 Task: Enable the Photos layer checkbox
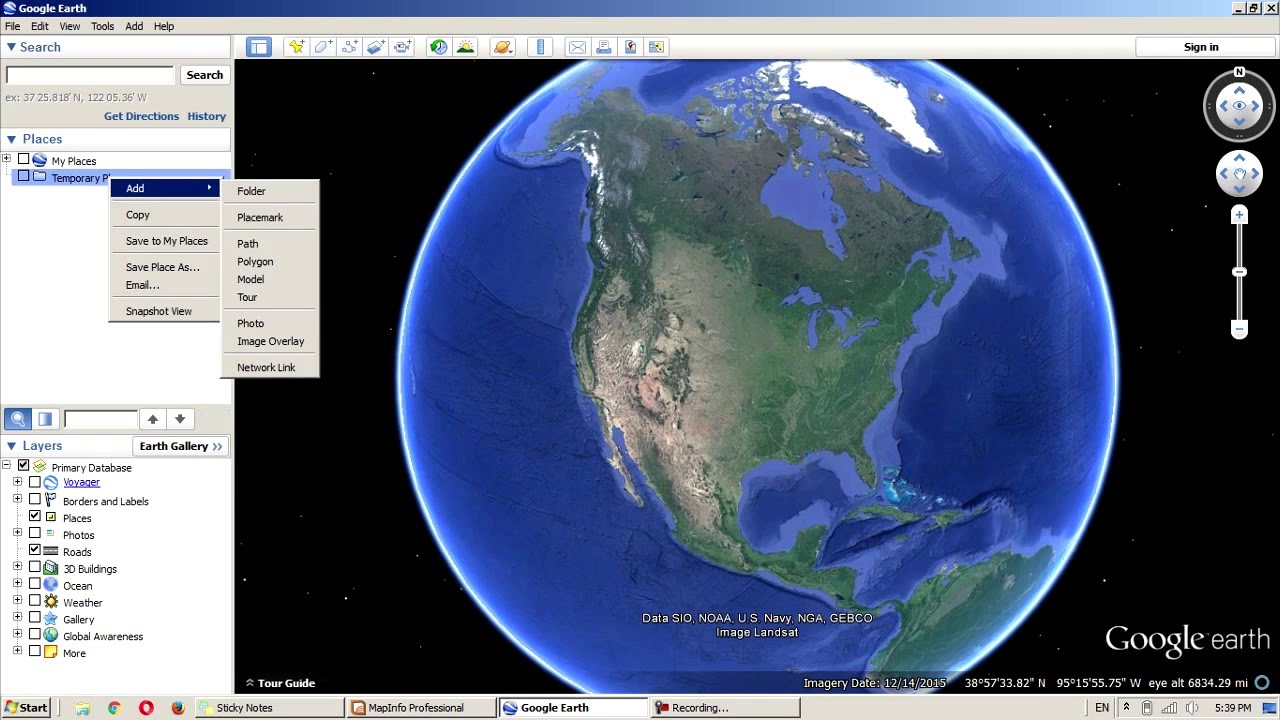coord(35,533)
